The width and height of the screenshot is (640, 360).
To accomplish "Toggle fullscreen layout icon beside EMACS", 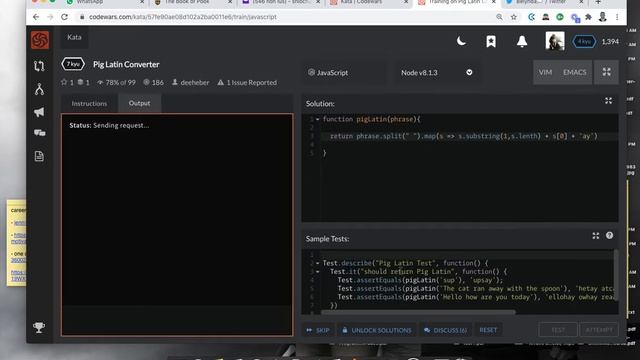I will click(607, 72).
